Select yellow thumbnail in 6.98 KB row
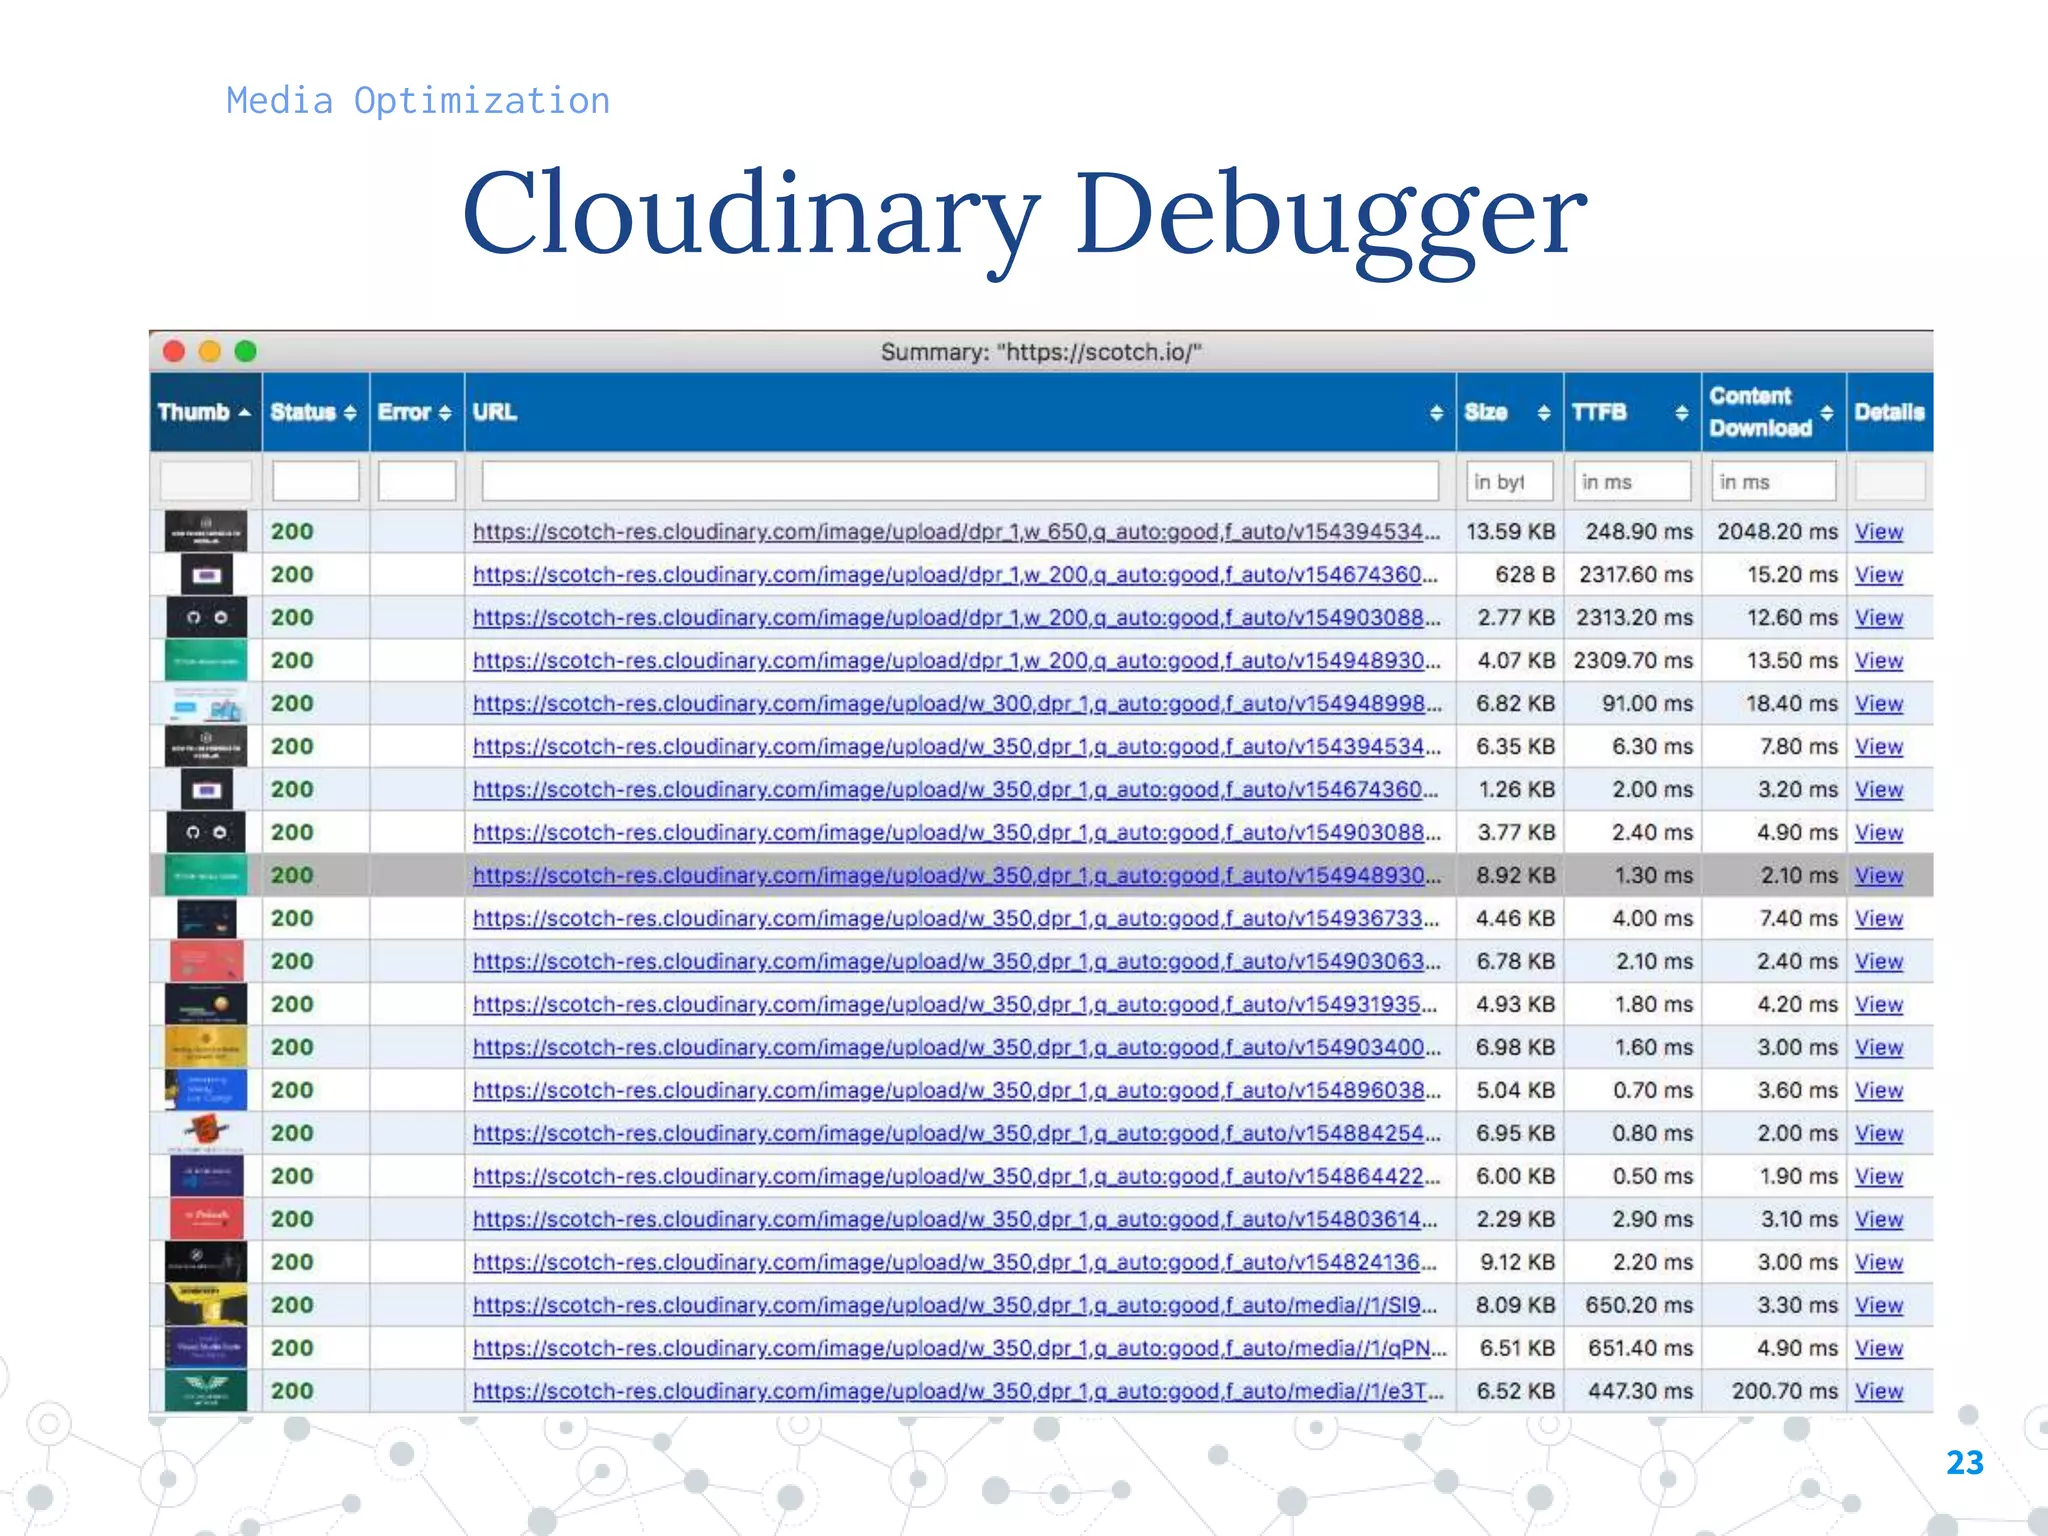This screenshot has width=2048, height=1536. 206,1048
